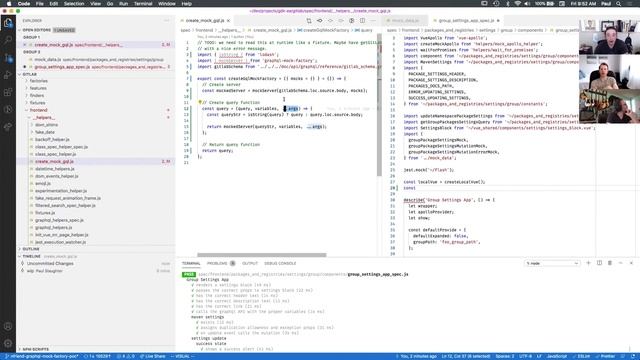
Task: Open the Help menu
Action: click(187, 4)
